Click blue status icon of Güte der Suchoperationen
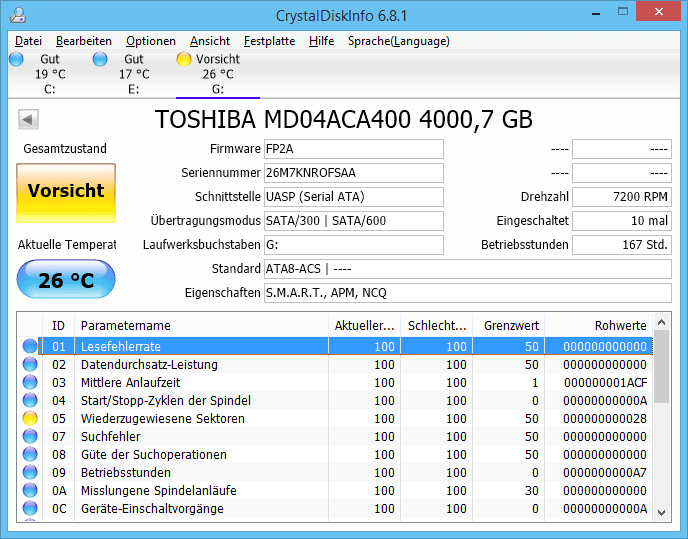Viewport: 688px width, 539px height. click(30, 454)
